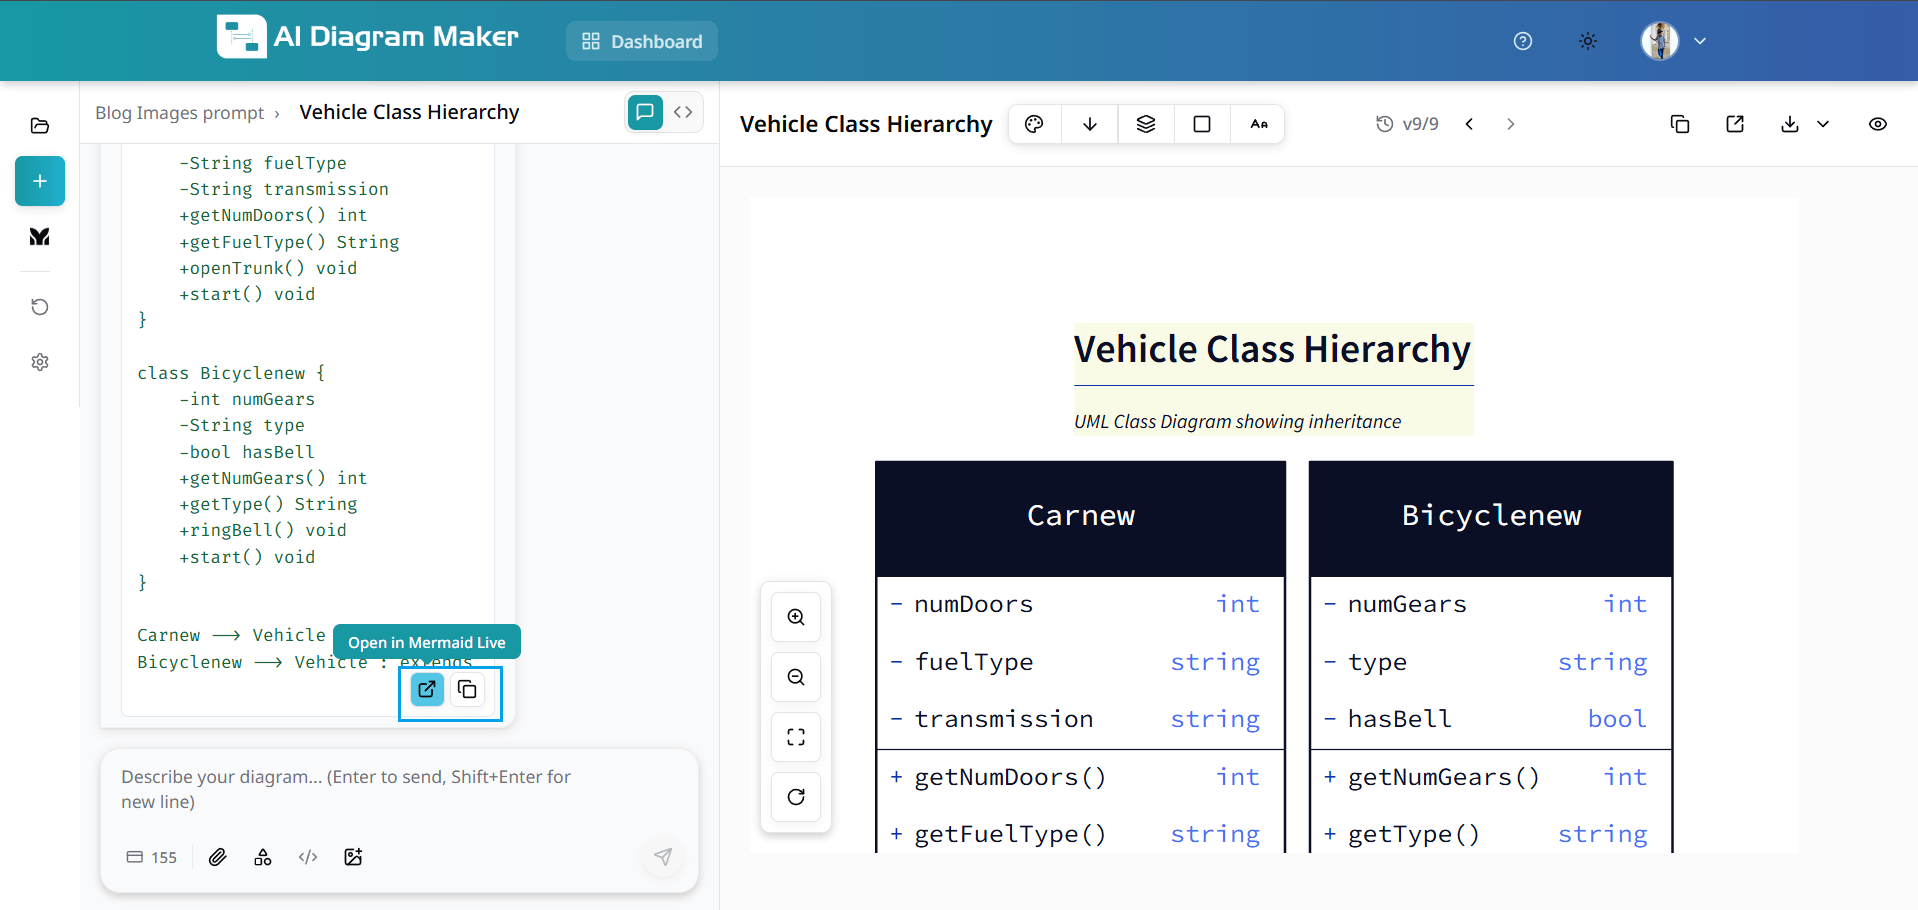Switch to code view tab
The height and width of the screenshot is (910, 1918).
tap(684, 112)
